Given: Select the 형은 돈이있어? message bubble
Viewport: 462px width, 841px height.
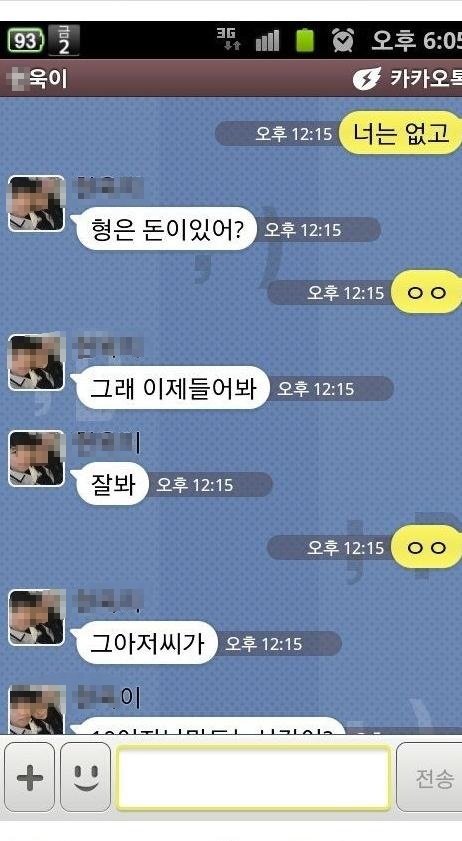Looking at the screenshot, I should (165, 229).
